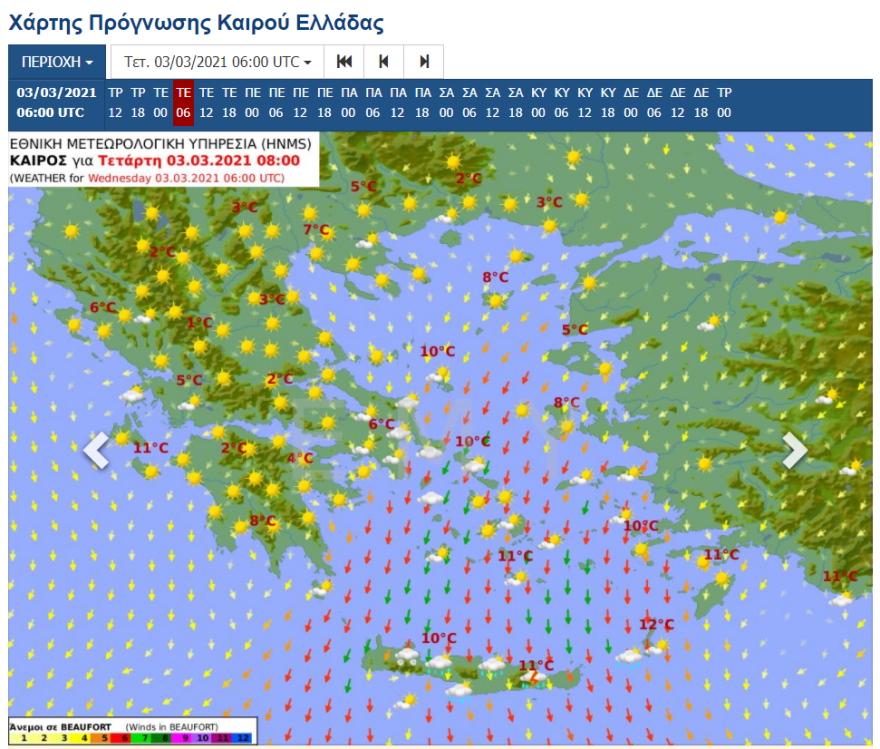Click the next timestep arrow icon
Image resolution: width=880 pixels, height=749 pixels.
click(425, 61)
